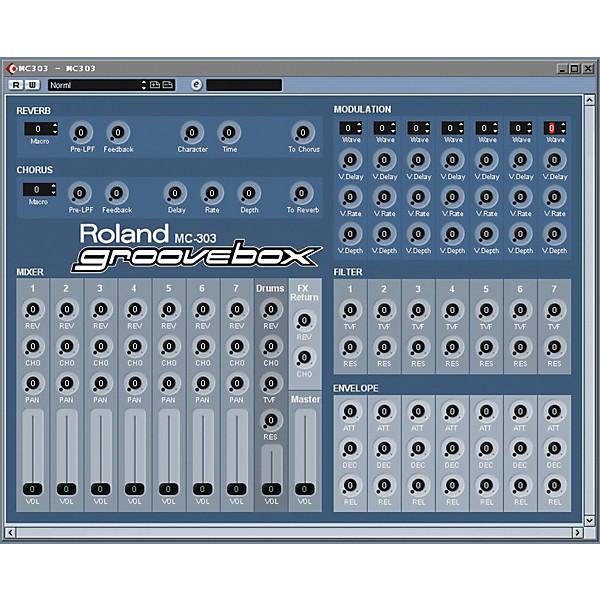Screen dimensions: 600x600
Task: Click the black field next to the e button
Action: pyautogui.click(x=244, y=85)
